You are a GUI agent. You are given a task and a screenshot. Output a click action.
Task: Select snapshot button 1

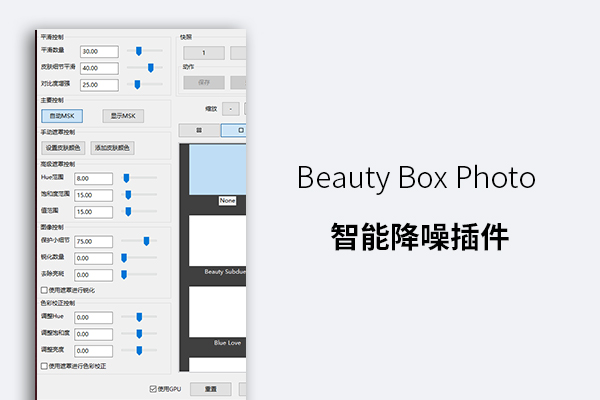point(204,53)
